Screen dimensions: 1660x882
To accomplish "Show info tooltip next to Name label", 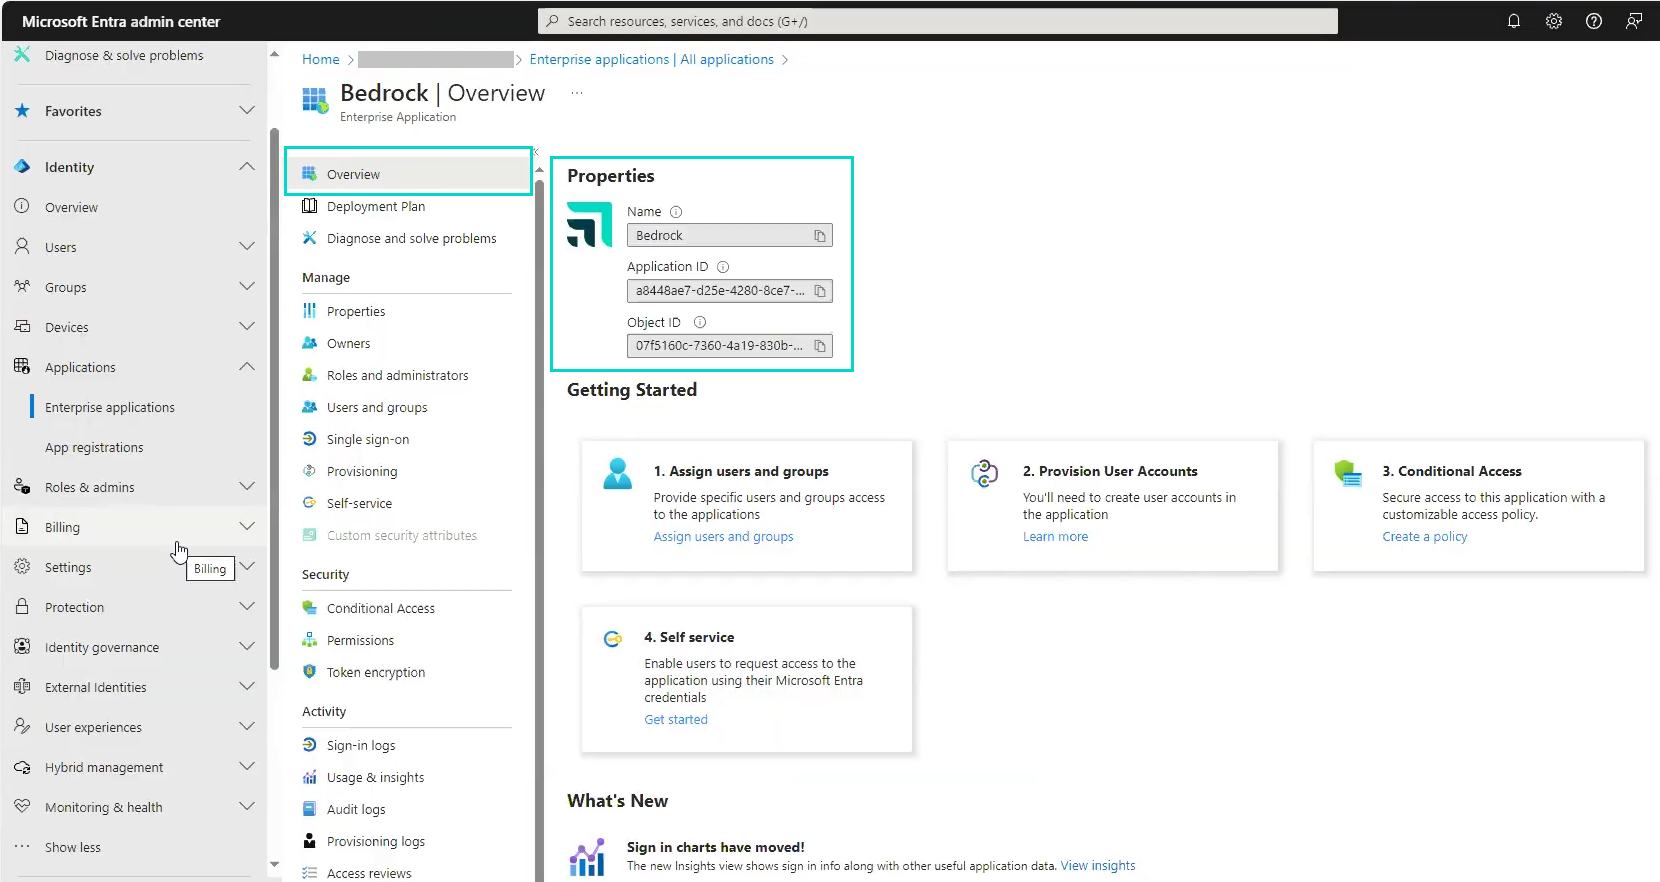I will point(676,212).
